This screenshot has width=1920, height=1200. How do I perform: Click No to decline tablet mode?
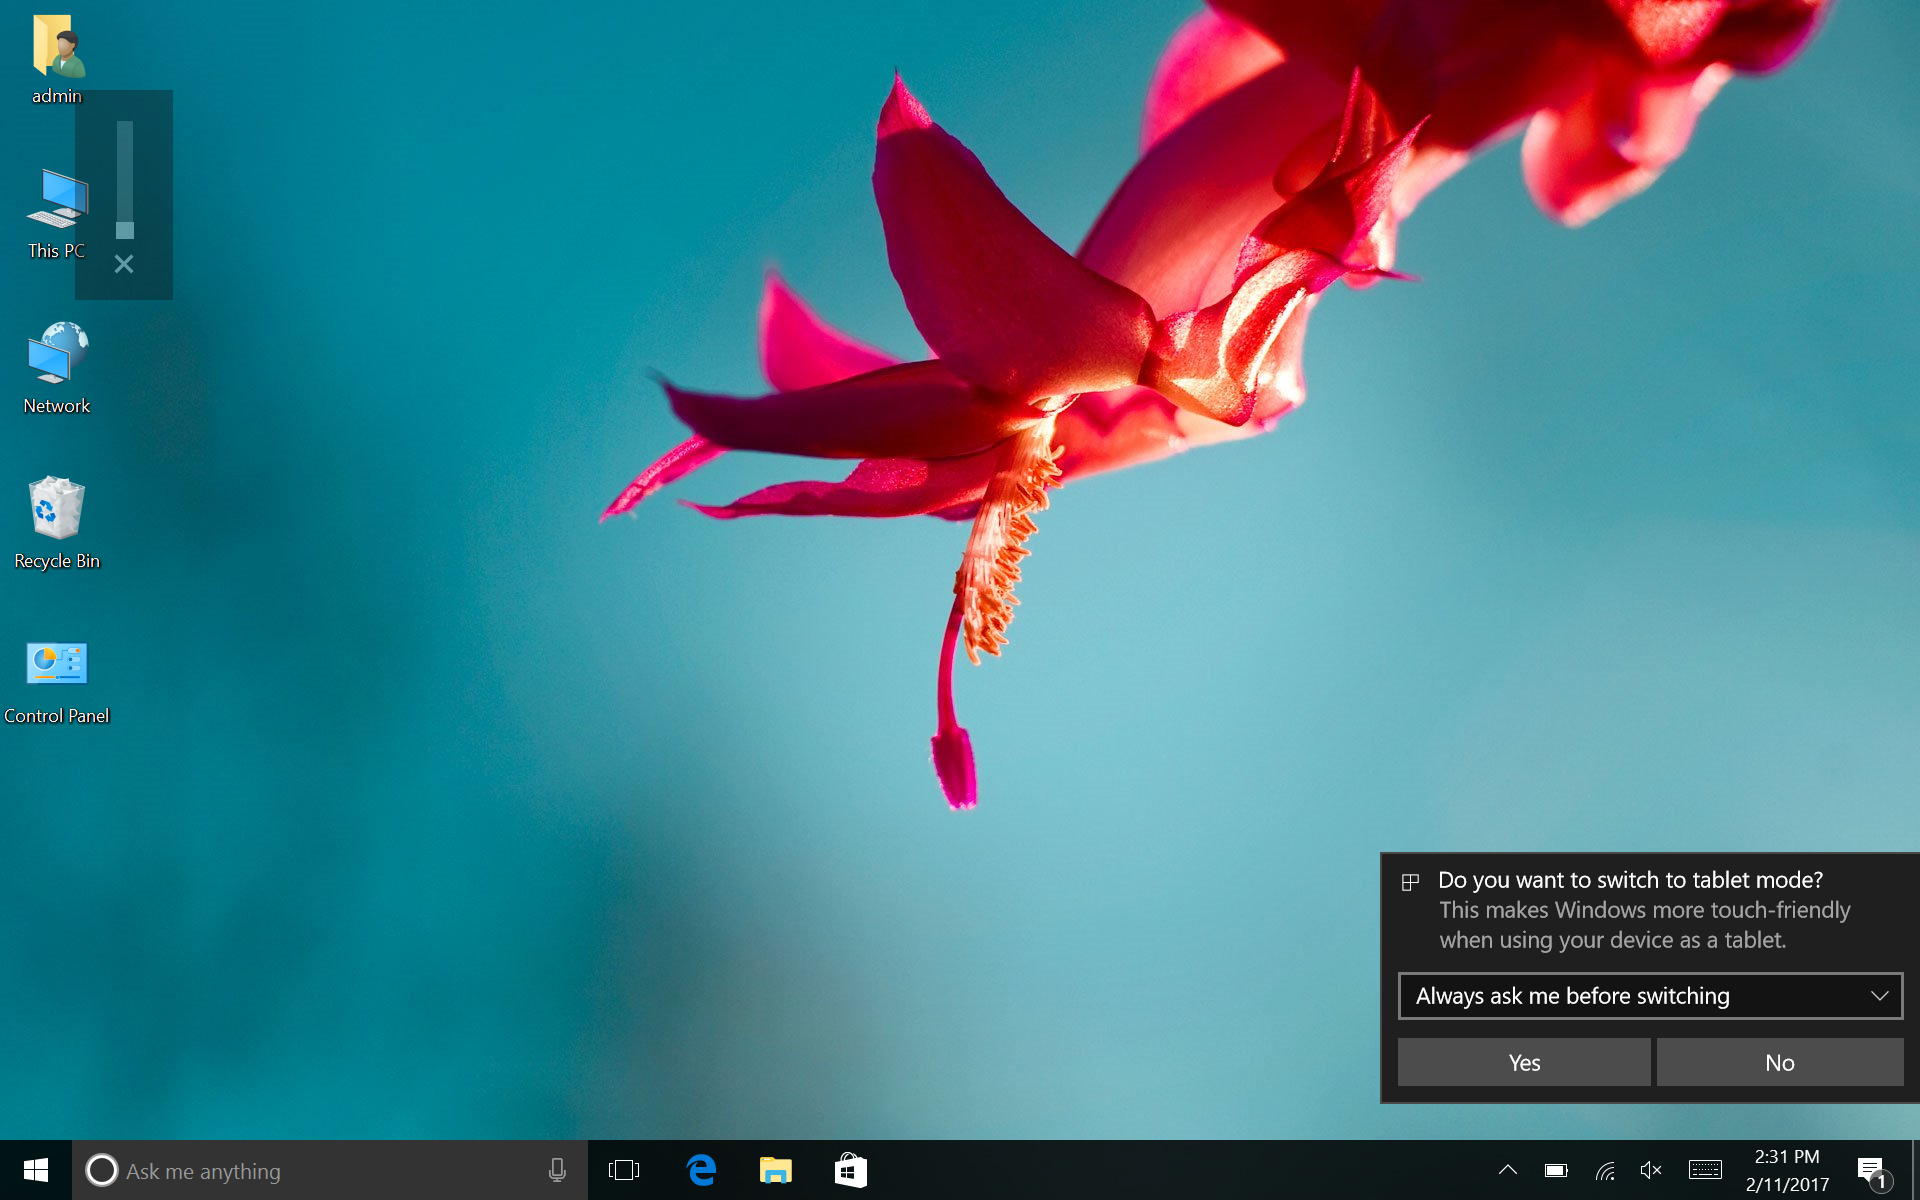[1780, 1062]
